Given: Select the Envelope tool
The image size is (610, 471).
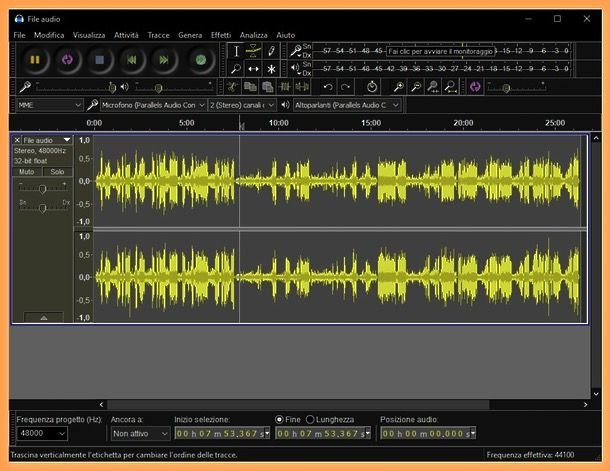Looking at the screenshot, I should click(x=253, y=51).
